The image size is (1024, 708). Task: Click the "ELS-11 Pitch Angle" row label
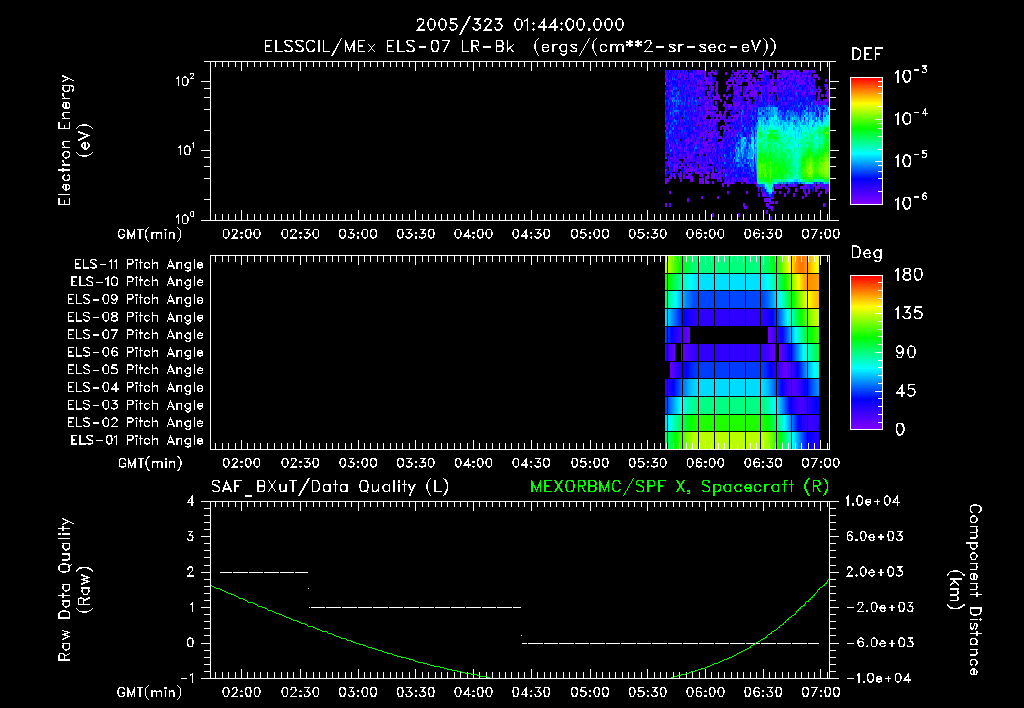click(138, 265)
